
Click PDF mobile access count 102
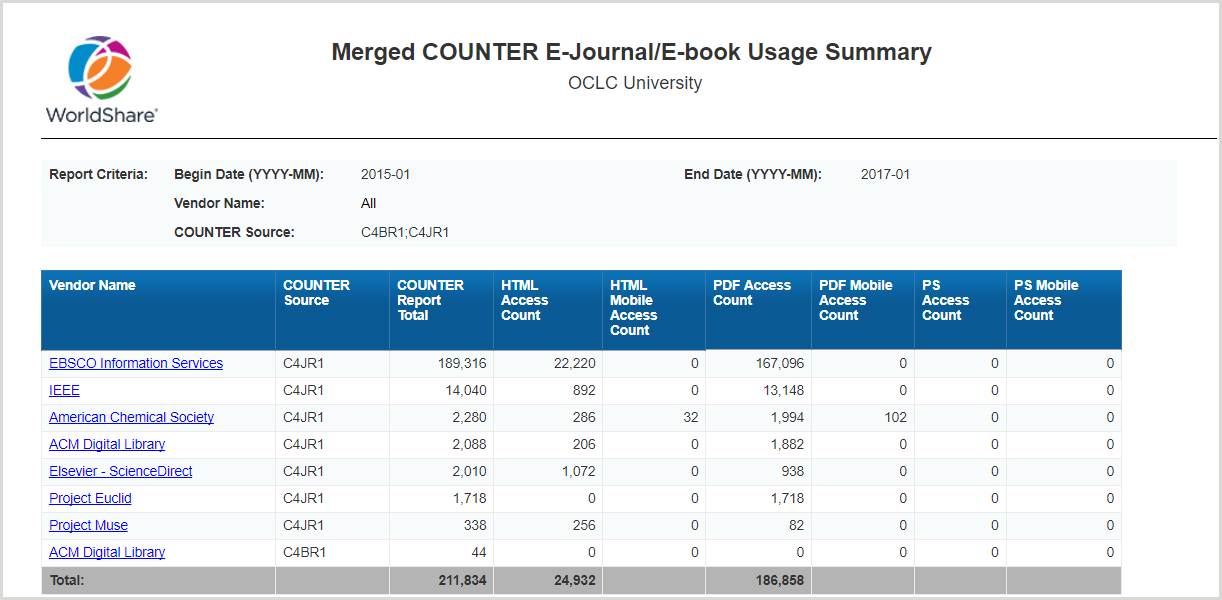pyautogui.click(x=895, y=417)
